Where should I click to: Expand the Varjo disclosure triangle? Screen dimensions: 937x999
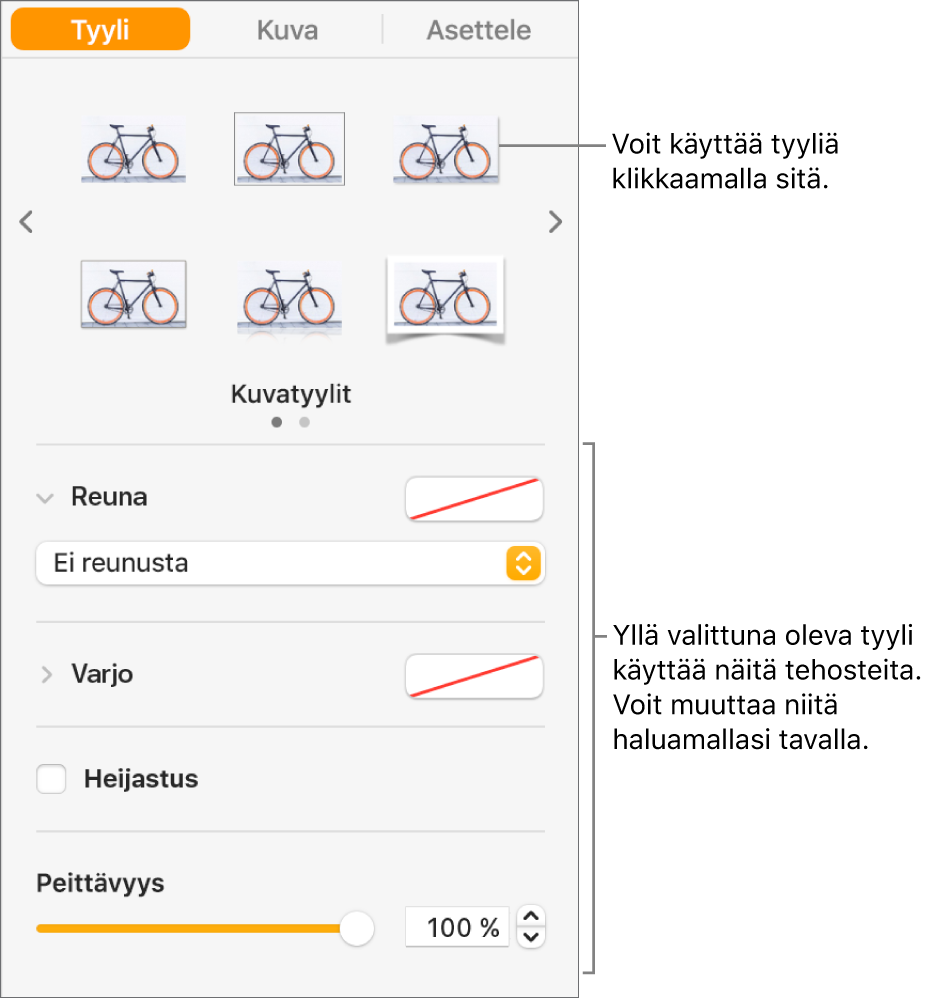coord(44,675)
